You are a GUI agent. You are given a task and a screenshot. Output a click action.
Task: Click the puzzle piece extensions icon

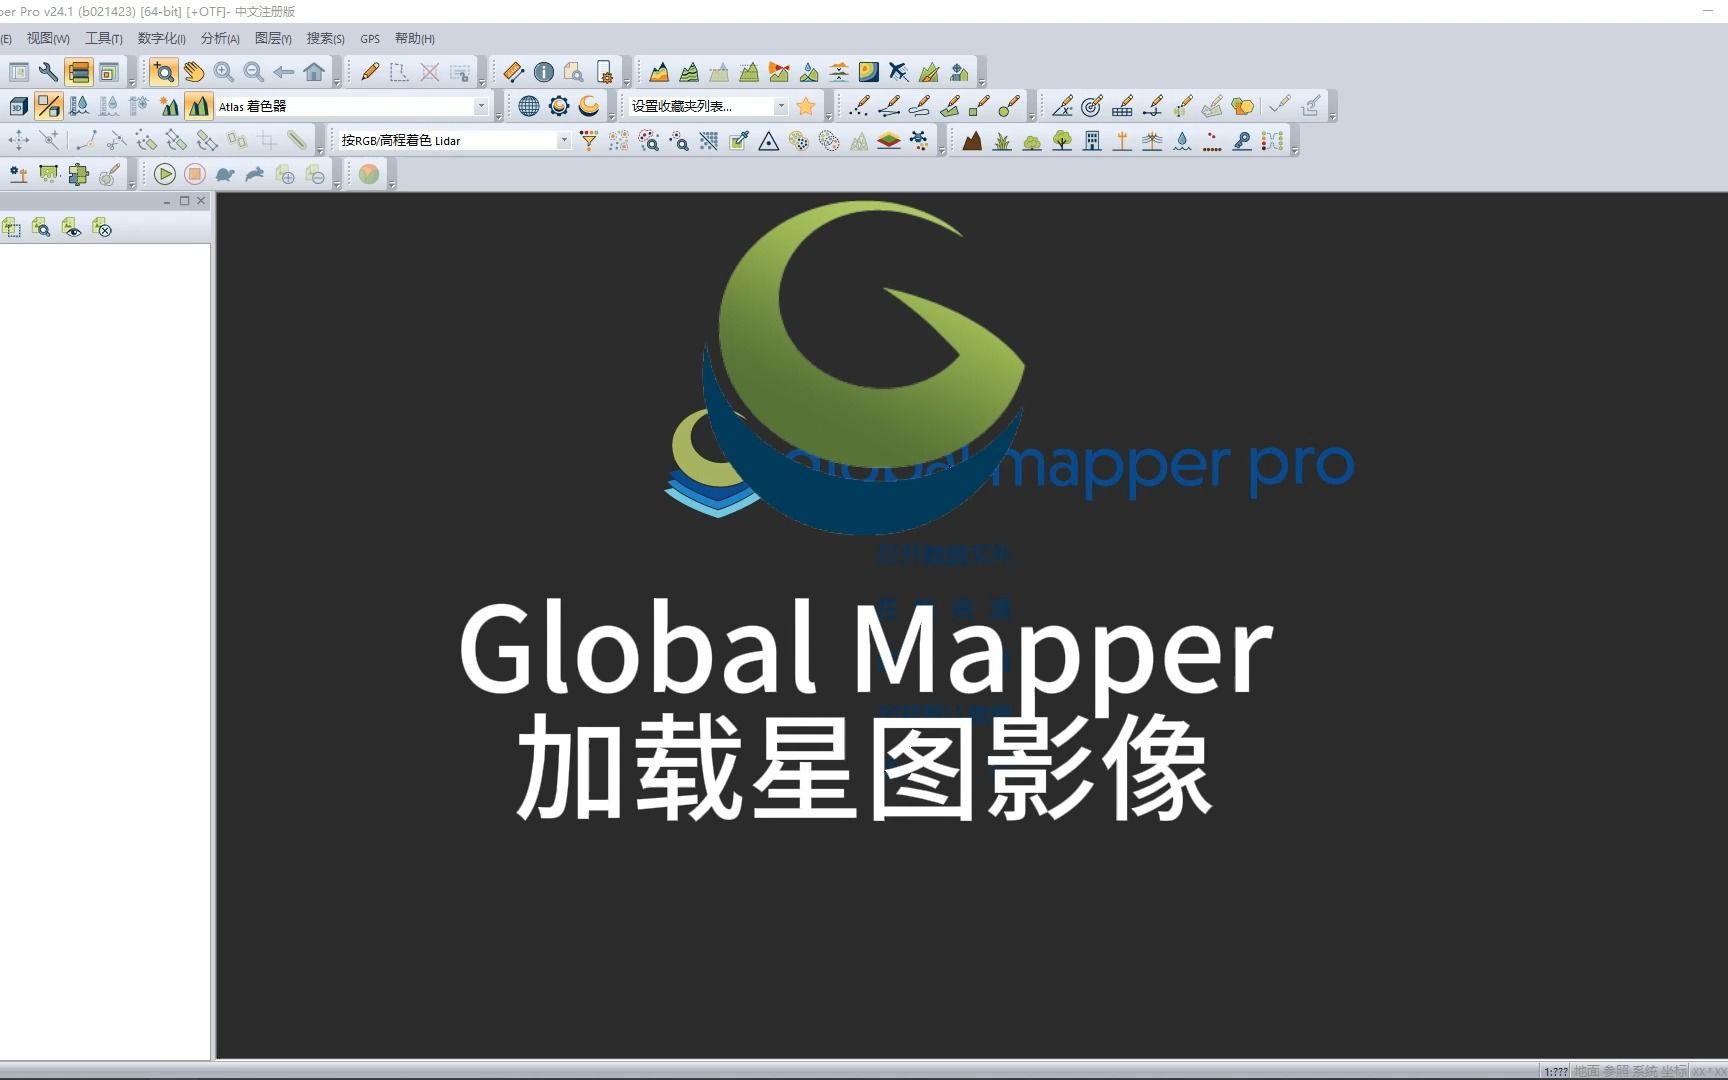pyautogui.click(x=78, y=174)
